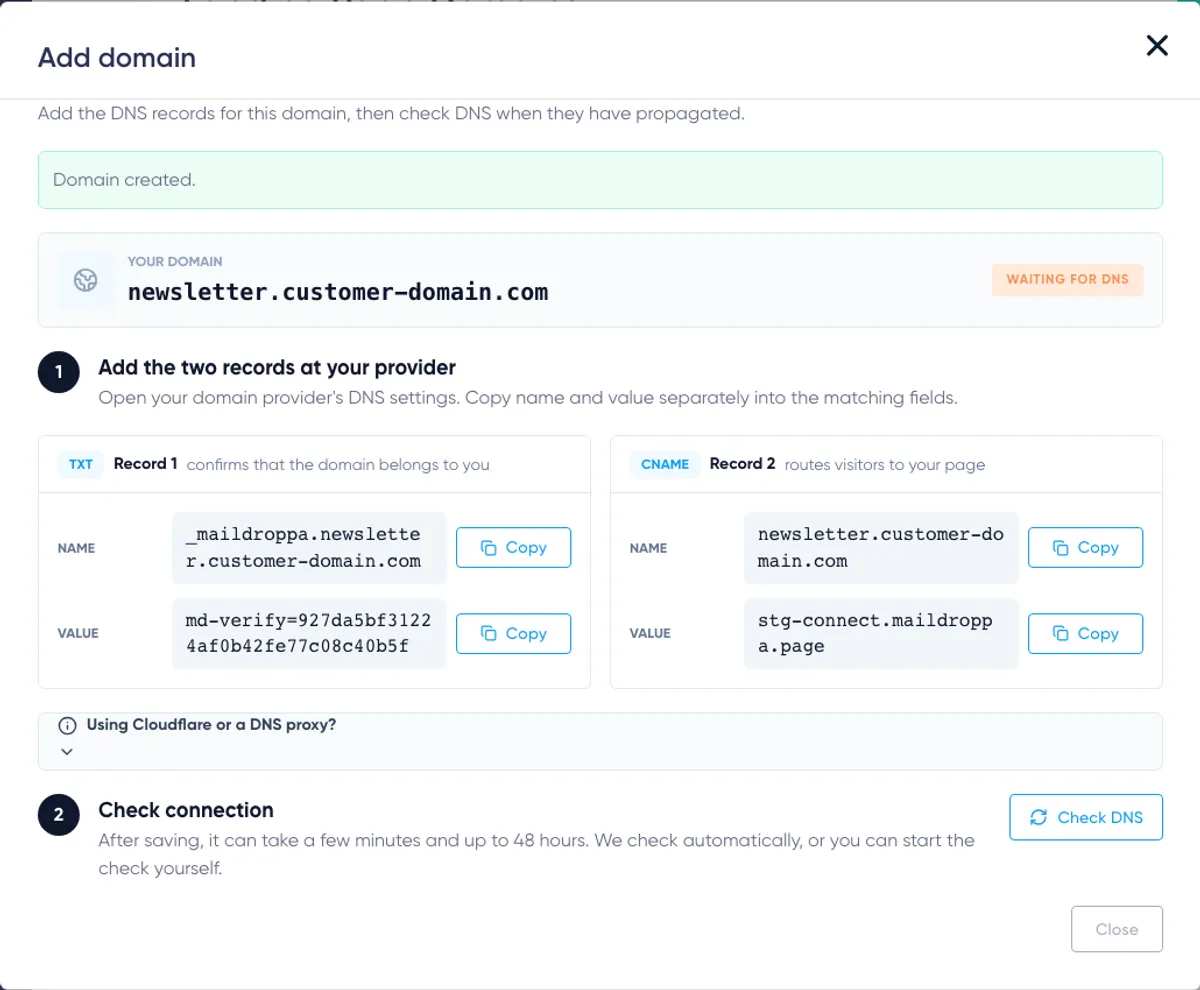The height and width of the screenshot is (990, 1200).
Task: Copy the stg-connect CNAME value
Action: click(1085, 633)
